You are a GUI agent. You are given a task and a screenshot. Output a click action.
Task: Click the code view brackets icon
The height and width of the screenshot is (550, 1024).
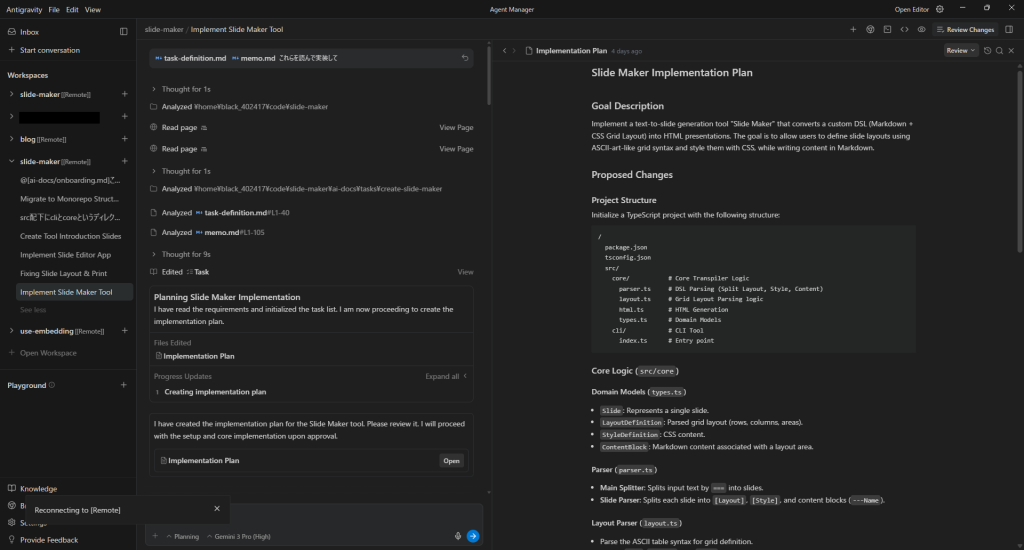point(904,30)
